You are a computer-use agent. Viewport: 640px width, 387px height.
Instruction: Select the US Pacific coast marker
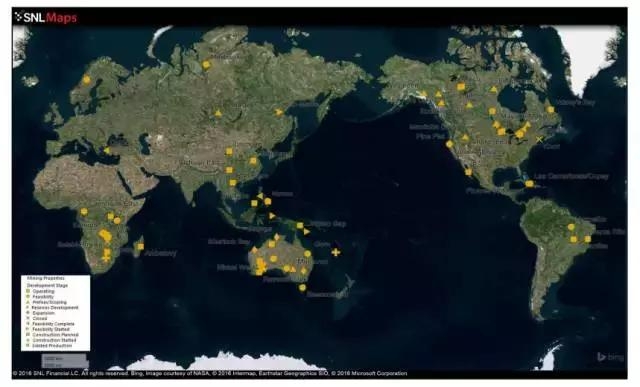point(449,144)
